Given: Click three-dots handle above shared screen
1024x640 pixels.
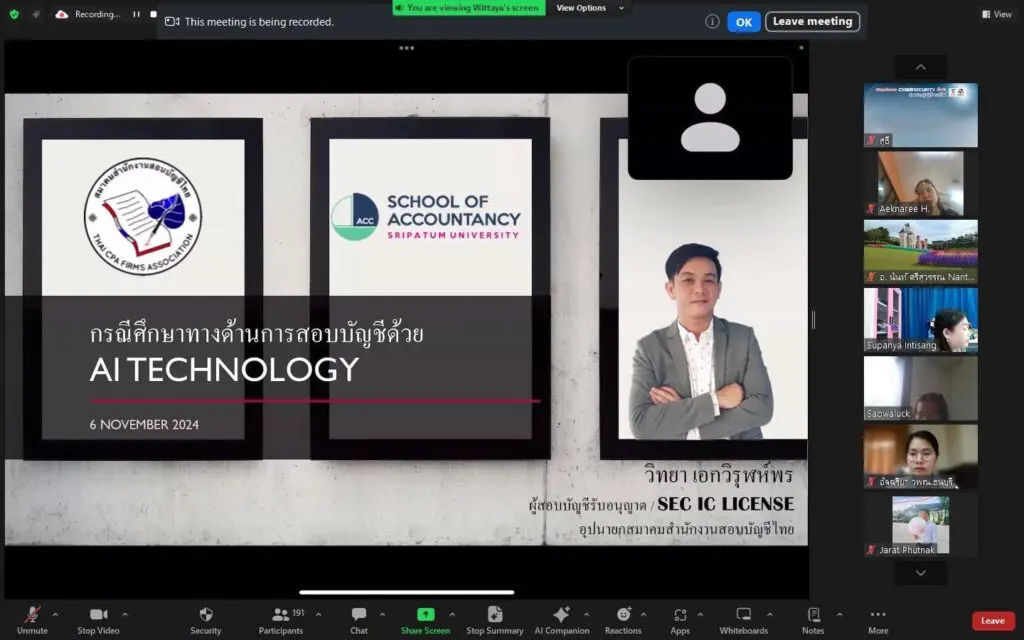Looking at the screenshot, I should pos(406,48).
